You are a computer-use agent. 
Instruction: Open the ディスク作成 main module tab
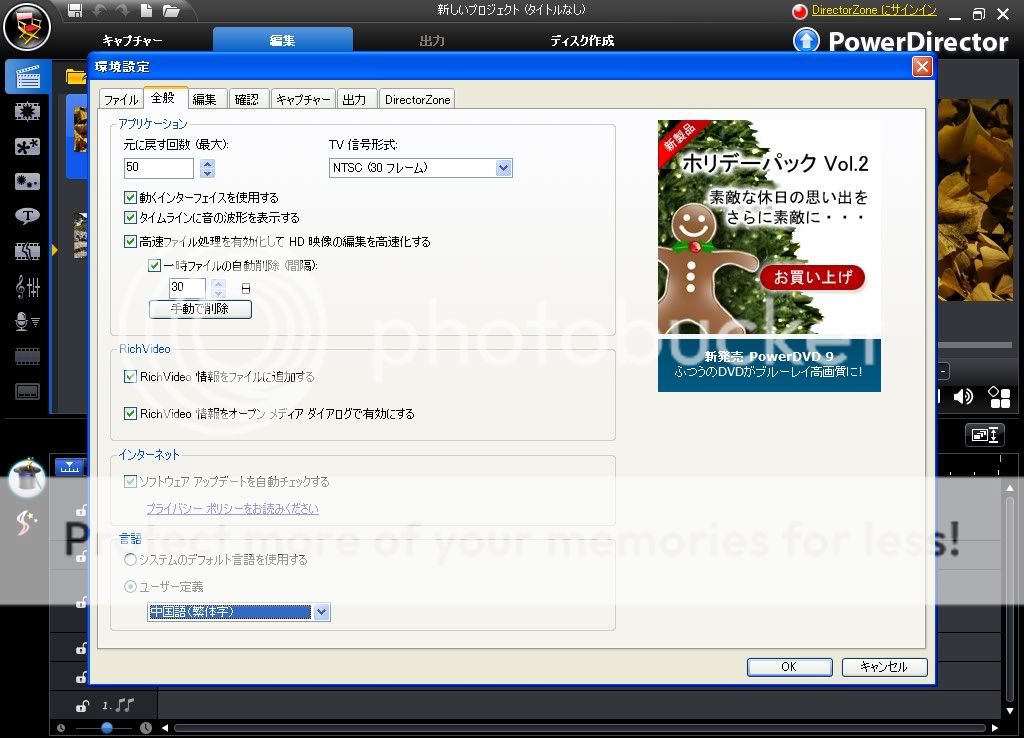point(582,40)
